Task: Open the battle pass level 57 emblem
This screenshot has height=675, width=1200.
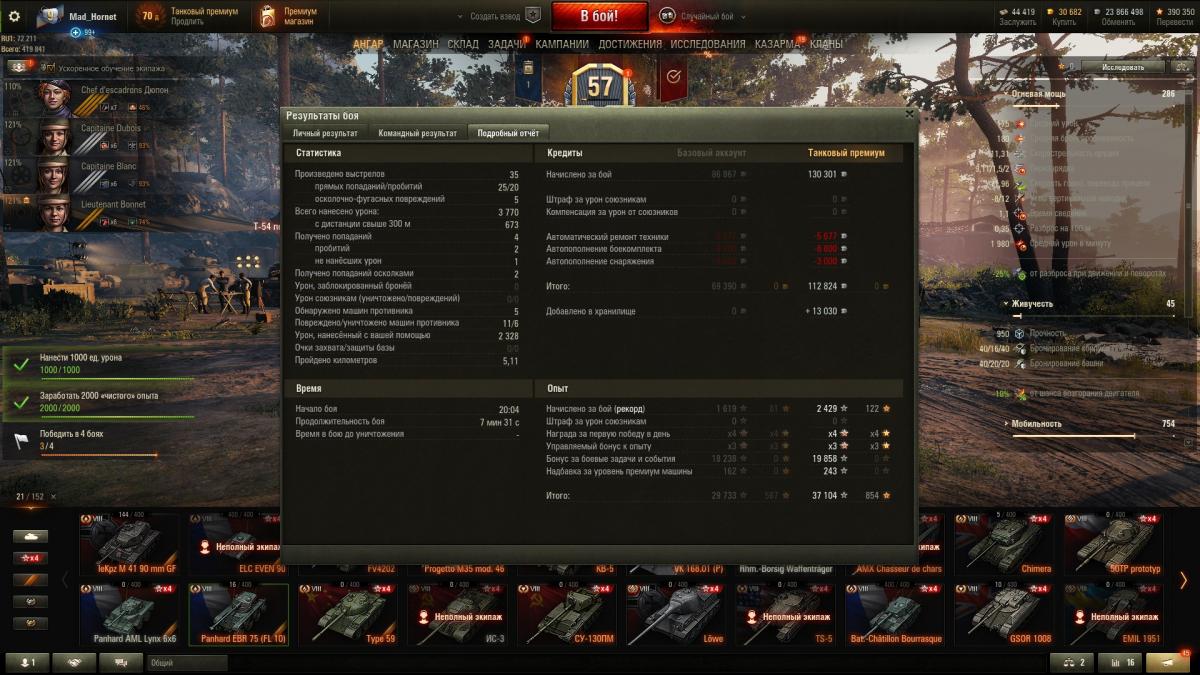Action: pyautogui.click(x=599, y=86)
